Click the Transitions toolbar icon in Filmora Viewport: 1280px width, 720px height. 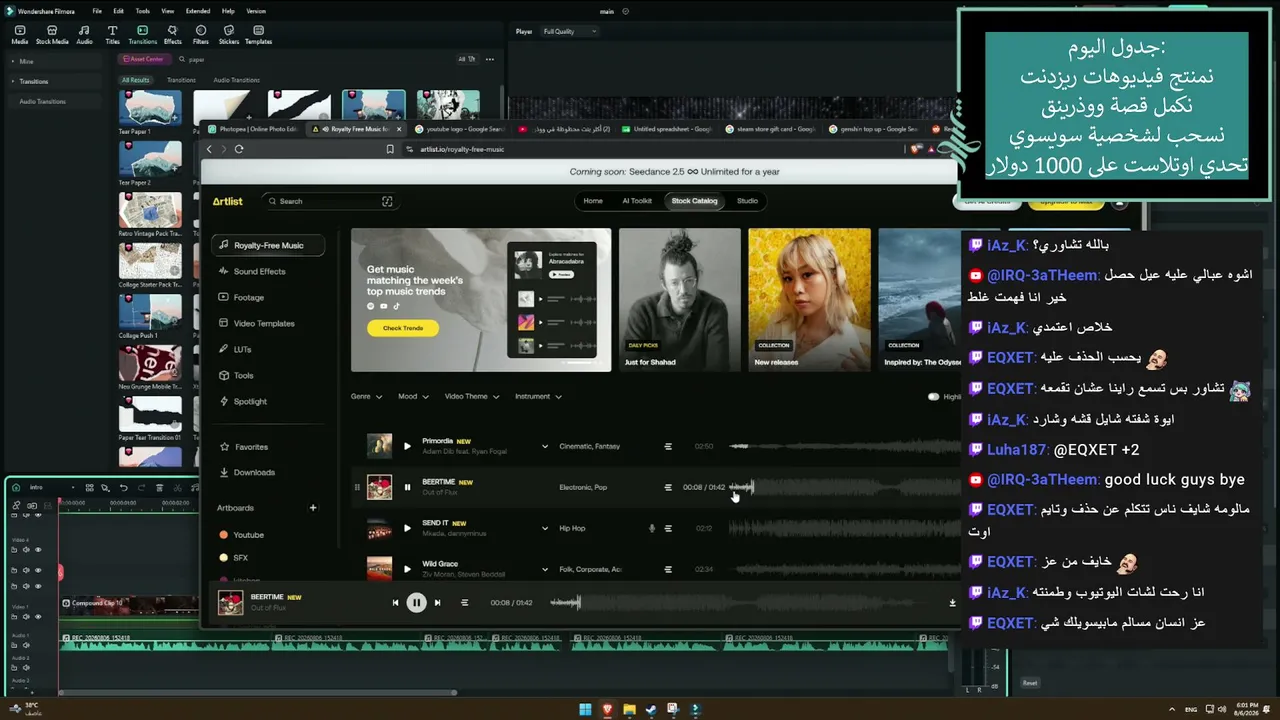(x=142, y=35)
